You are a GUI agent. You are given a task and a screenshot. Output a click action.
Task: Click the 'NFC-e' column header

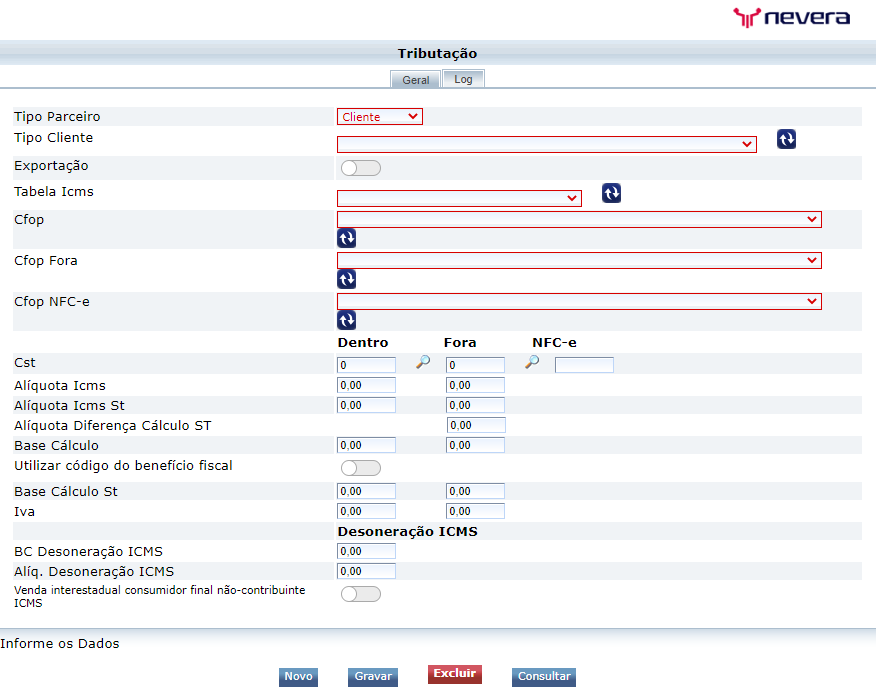(x=554, y=343)
